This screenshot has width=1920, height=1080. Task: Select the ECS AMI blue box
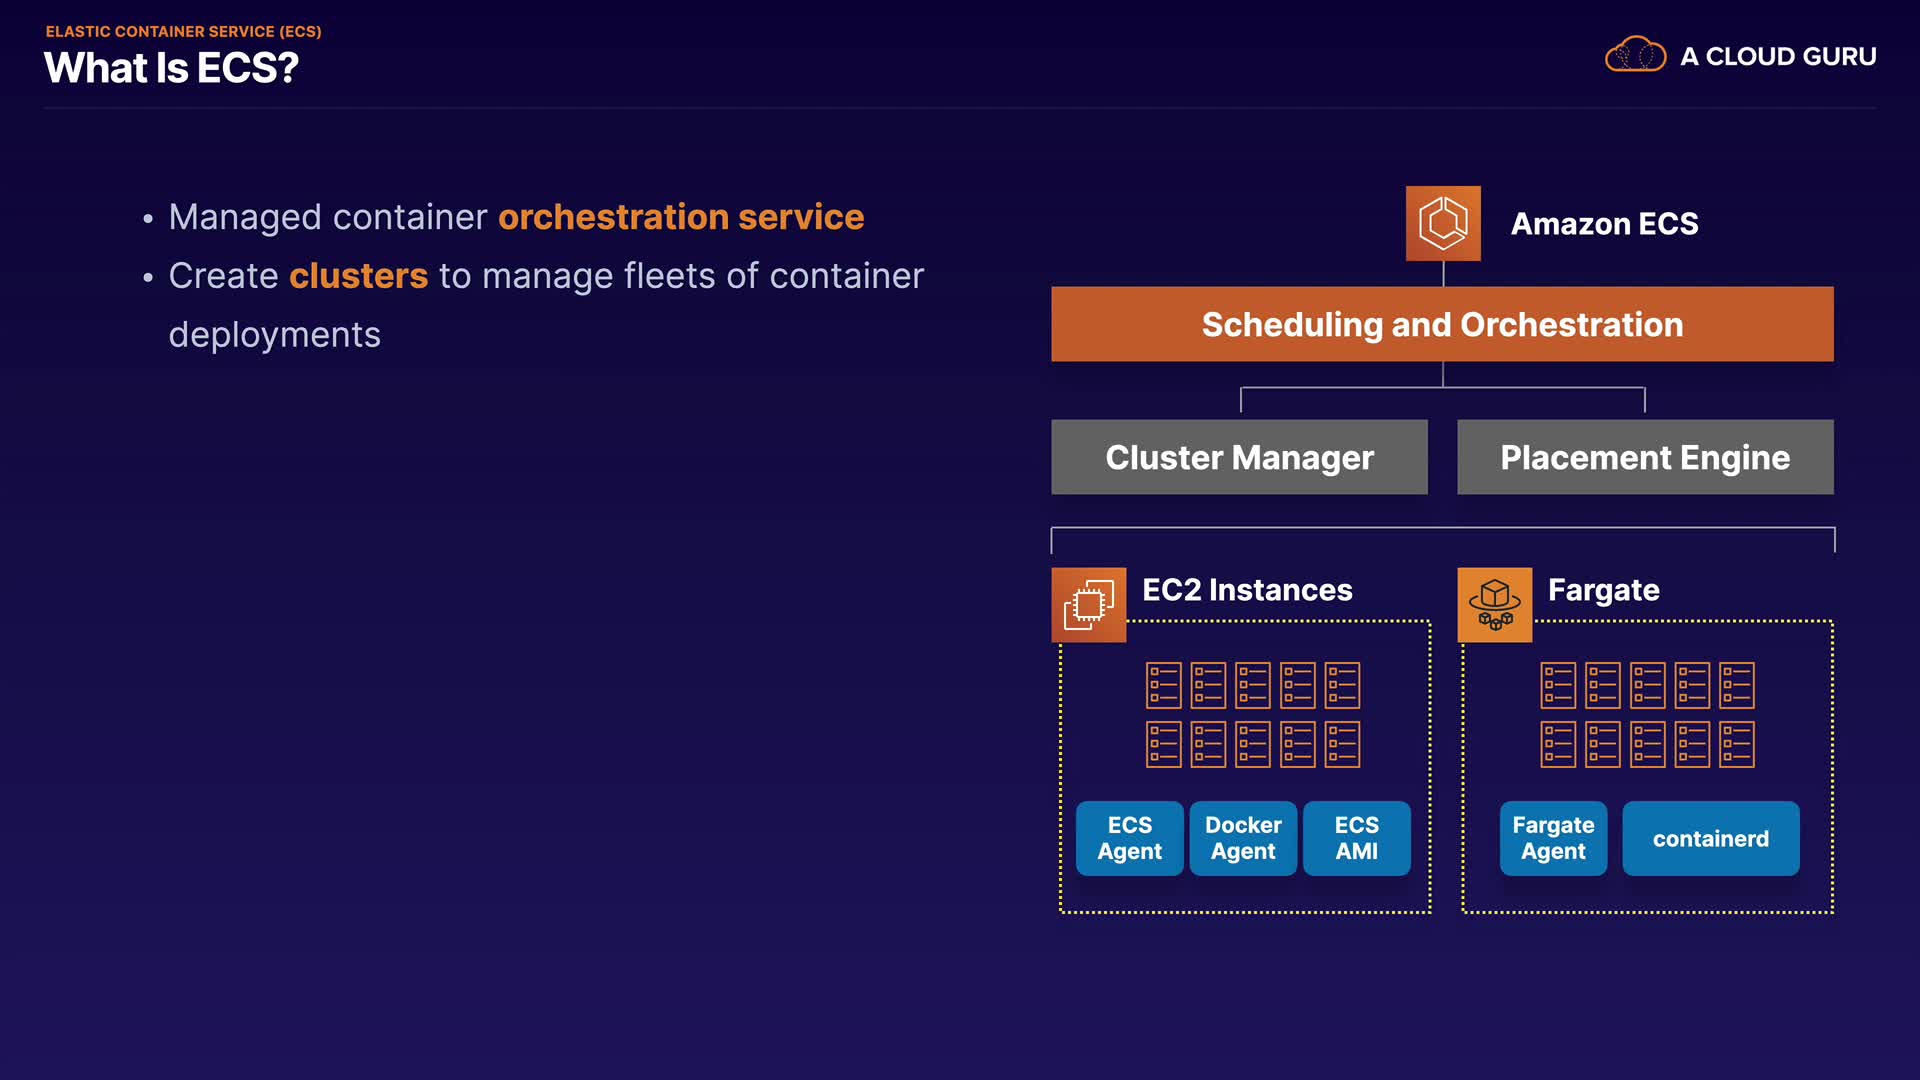(1356, 838)
